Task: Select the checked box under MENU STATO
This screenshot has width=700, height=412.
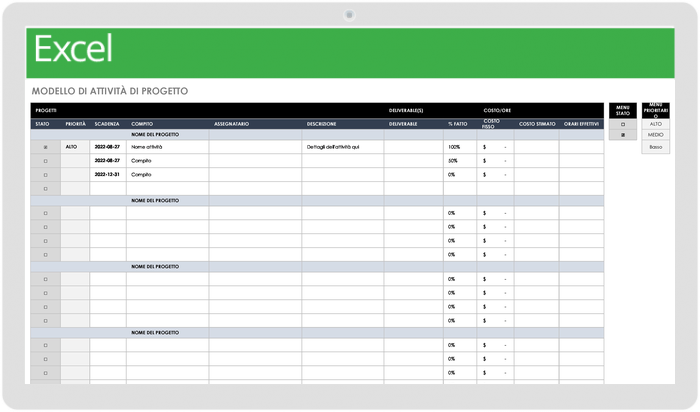Action: coord(623,135)
